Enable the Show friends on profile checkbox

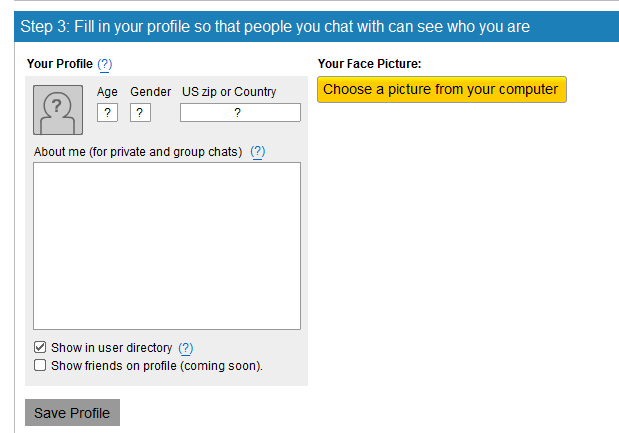(41, 365)
